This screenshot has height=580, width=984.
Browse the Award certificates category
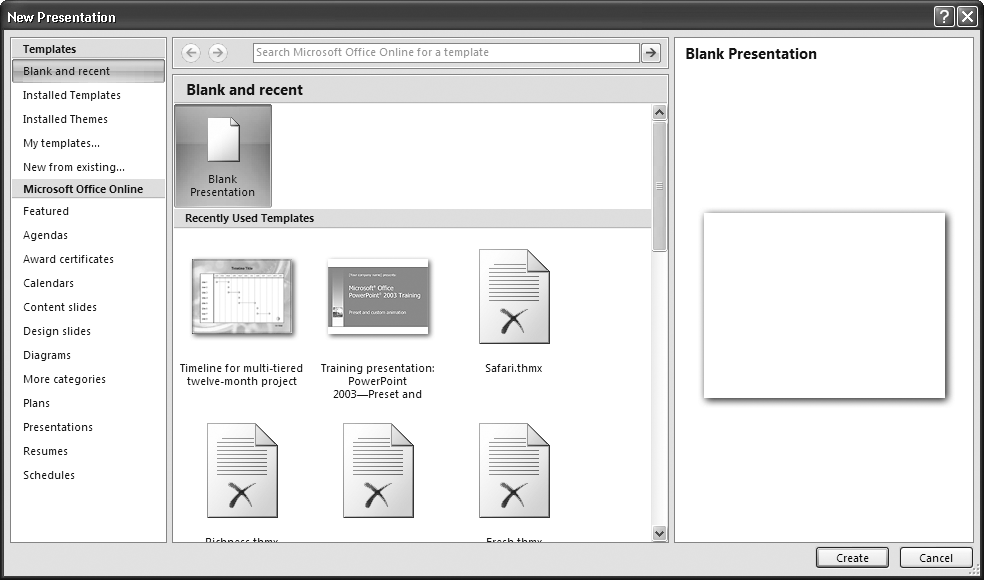67,259
